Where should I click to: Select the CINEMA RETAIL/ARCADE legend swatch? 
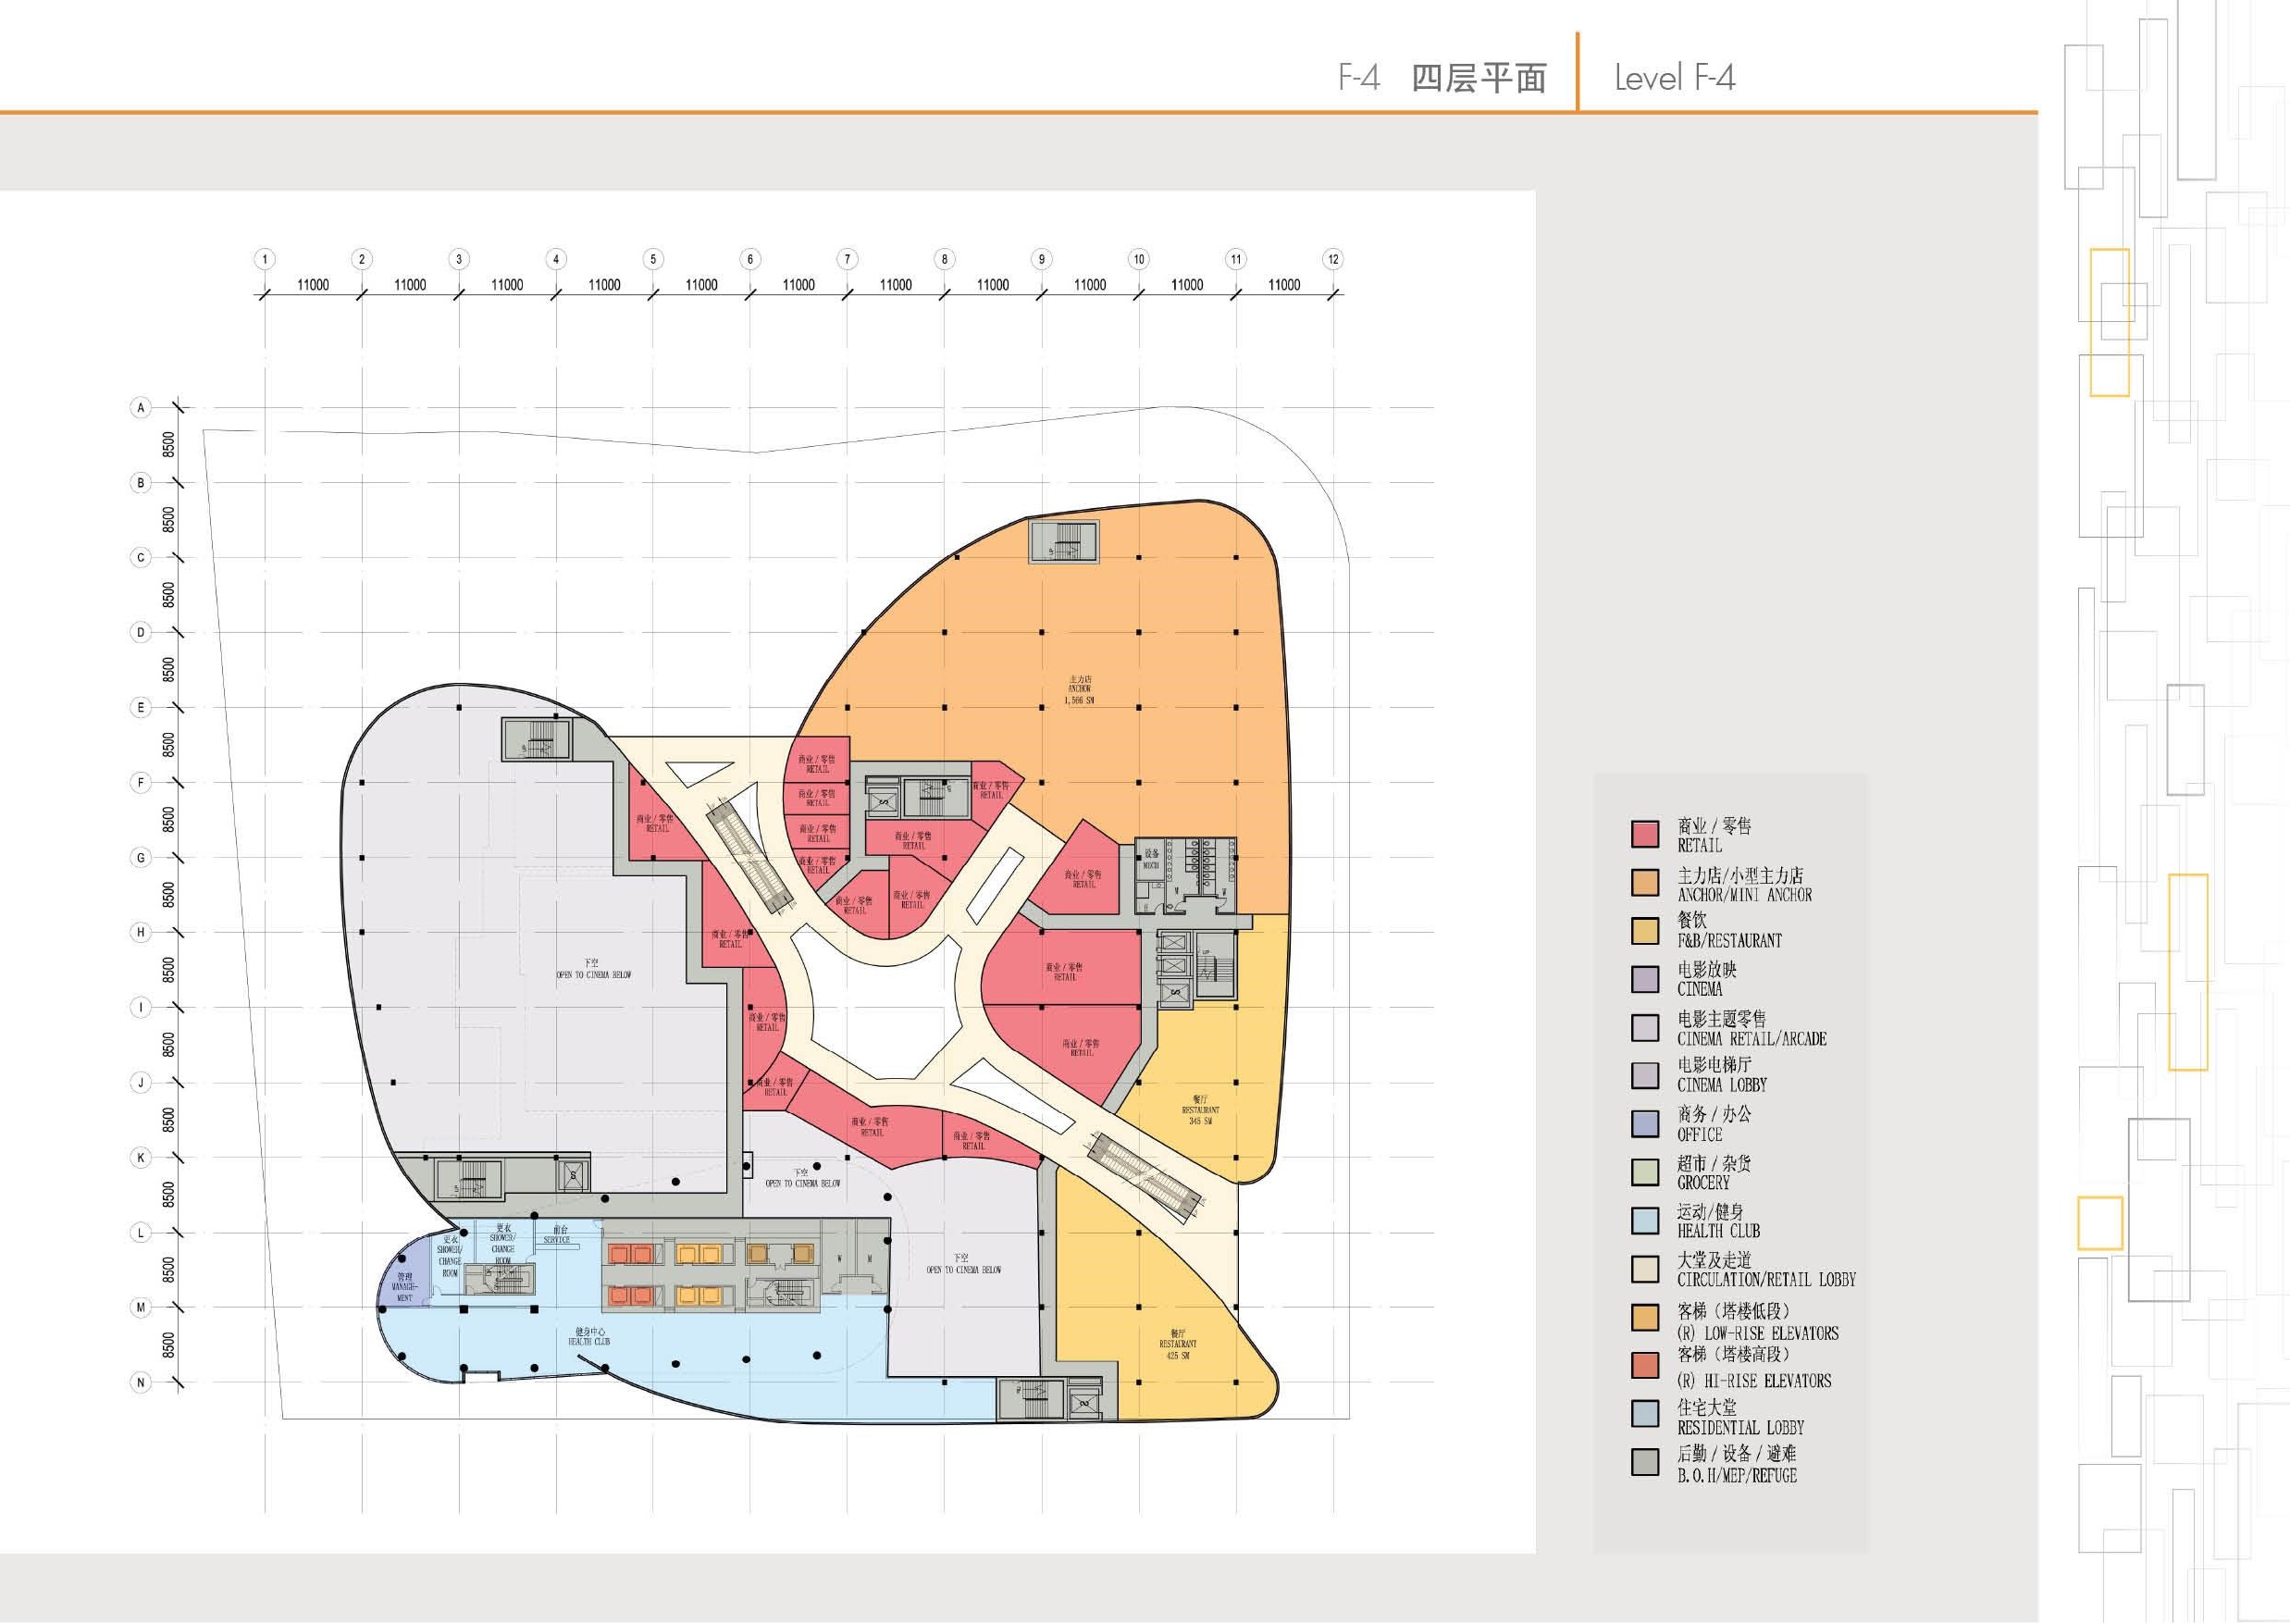tap(1645, 1027)
